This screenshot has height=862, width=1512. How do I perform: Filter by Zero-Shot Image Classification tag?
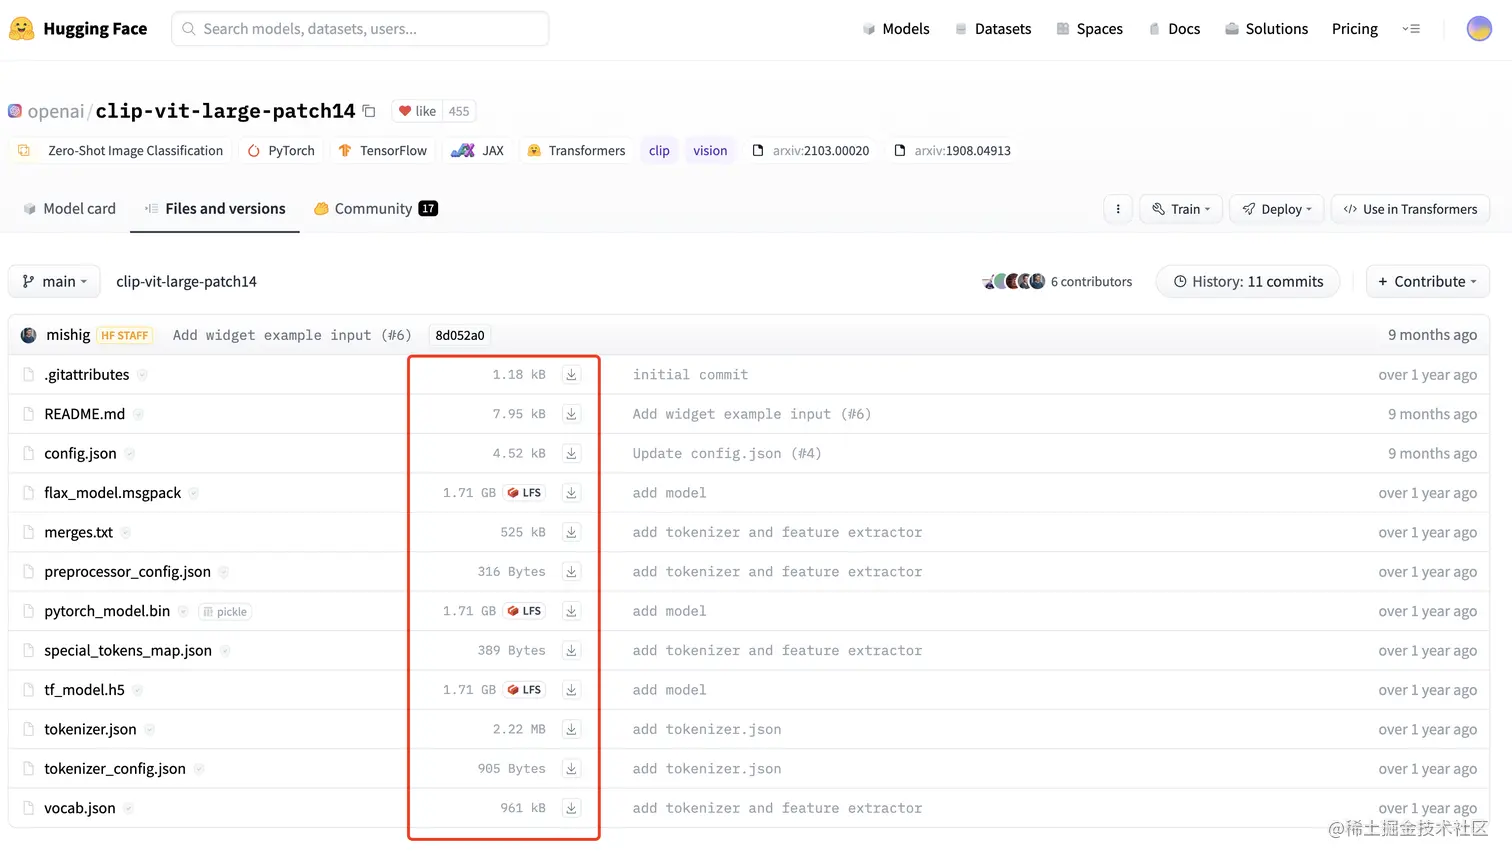(x=121, y=151)
